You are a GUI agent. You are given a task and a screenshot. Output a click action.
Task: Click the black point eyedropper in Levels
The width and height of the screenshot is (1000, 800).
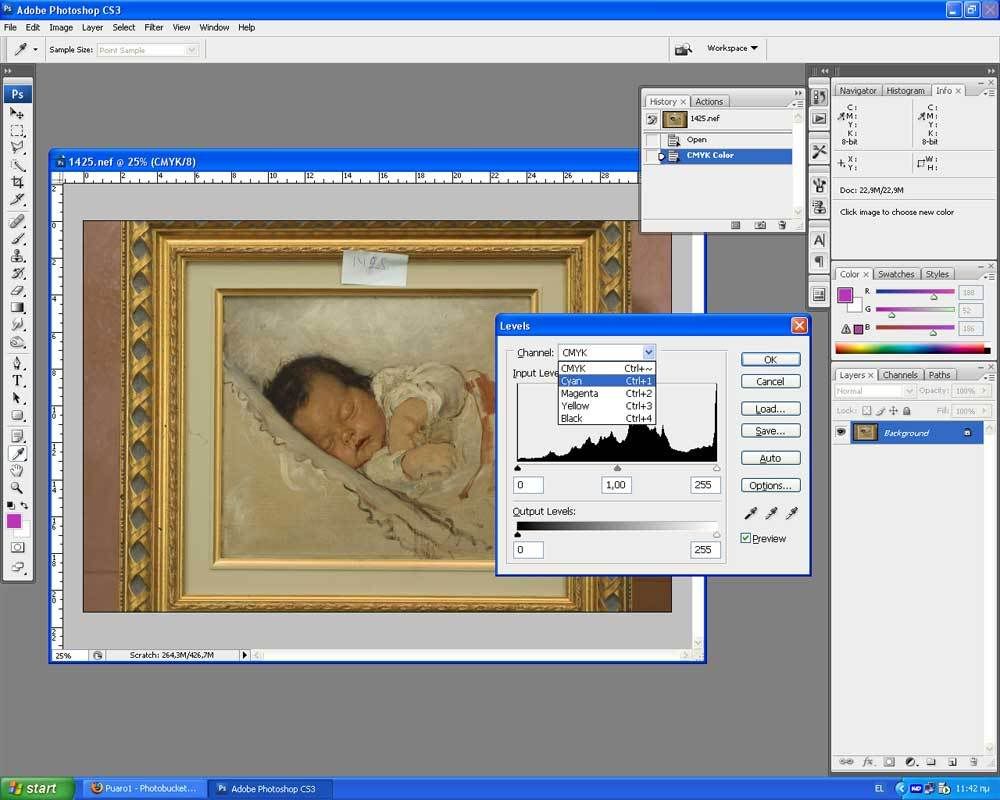click(x=749, y=513)
